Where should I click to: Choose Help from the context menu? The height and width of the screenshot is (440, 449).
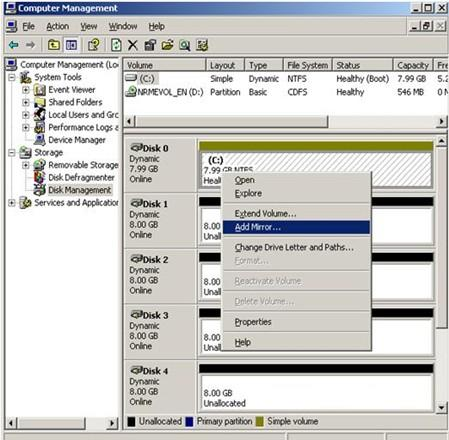coord(296,342)
